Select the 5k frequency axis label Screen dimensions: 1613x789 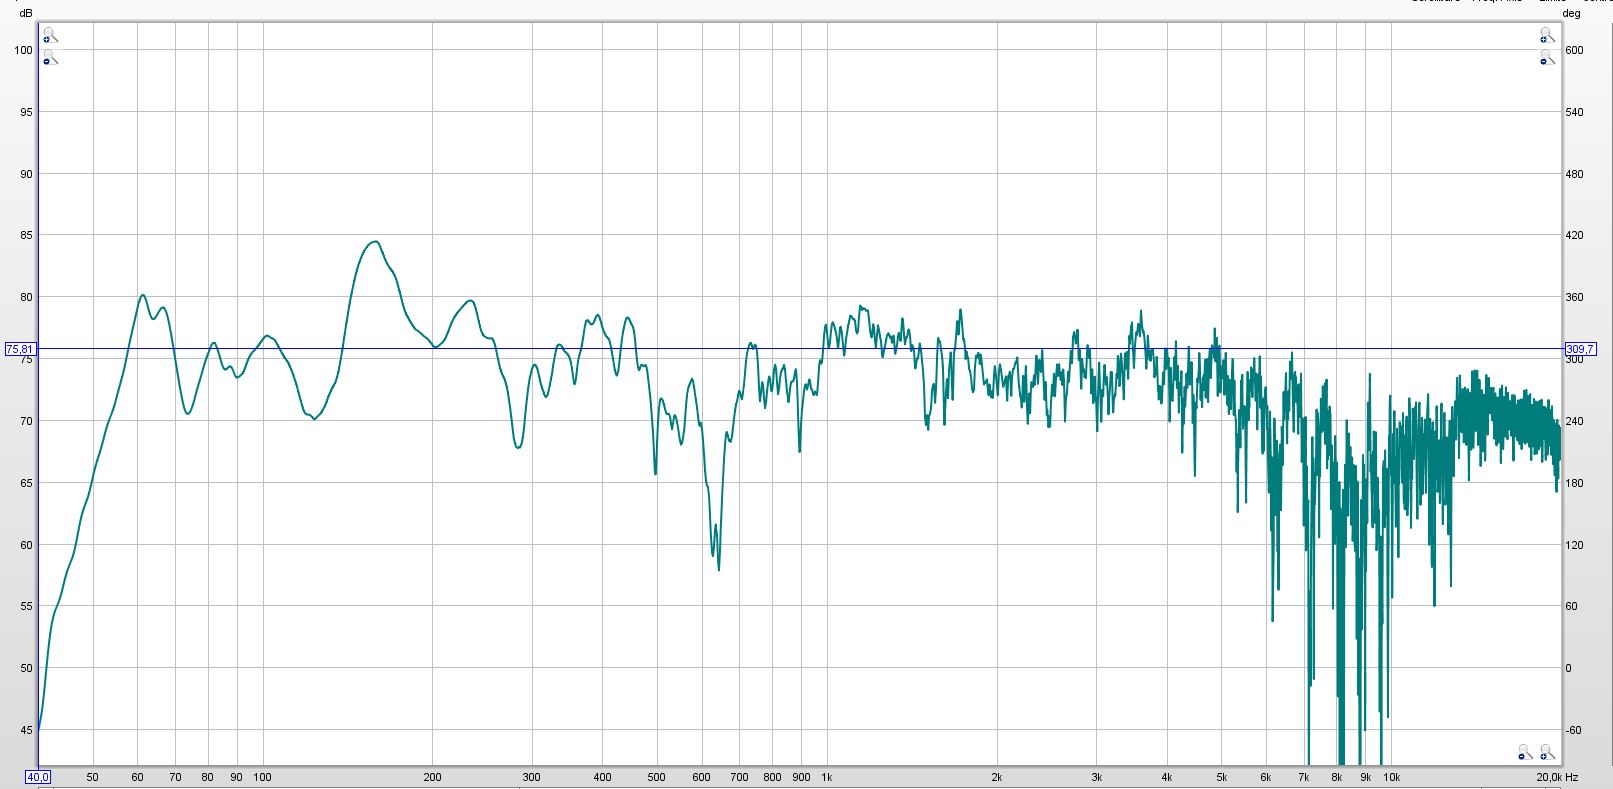(1221, 777)
